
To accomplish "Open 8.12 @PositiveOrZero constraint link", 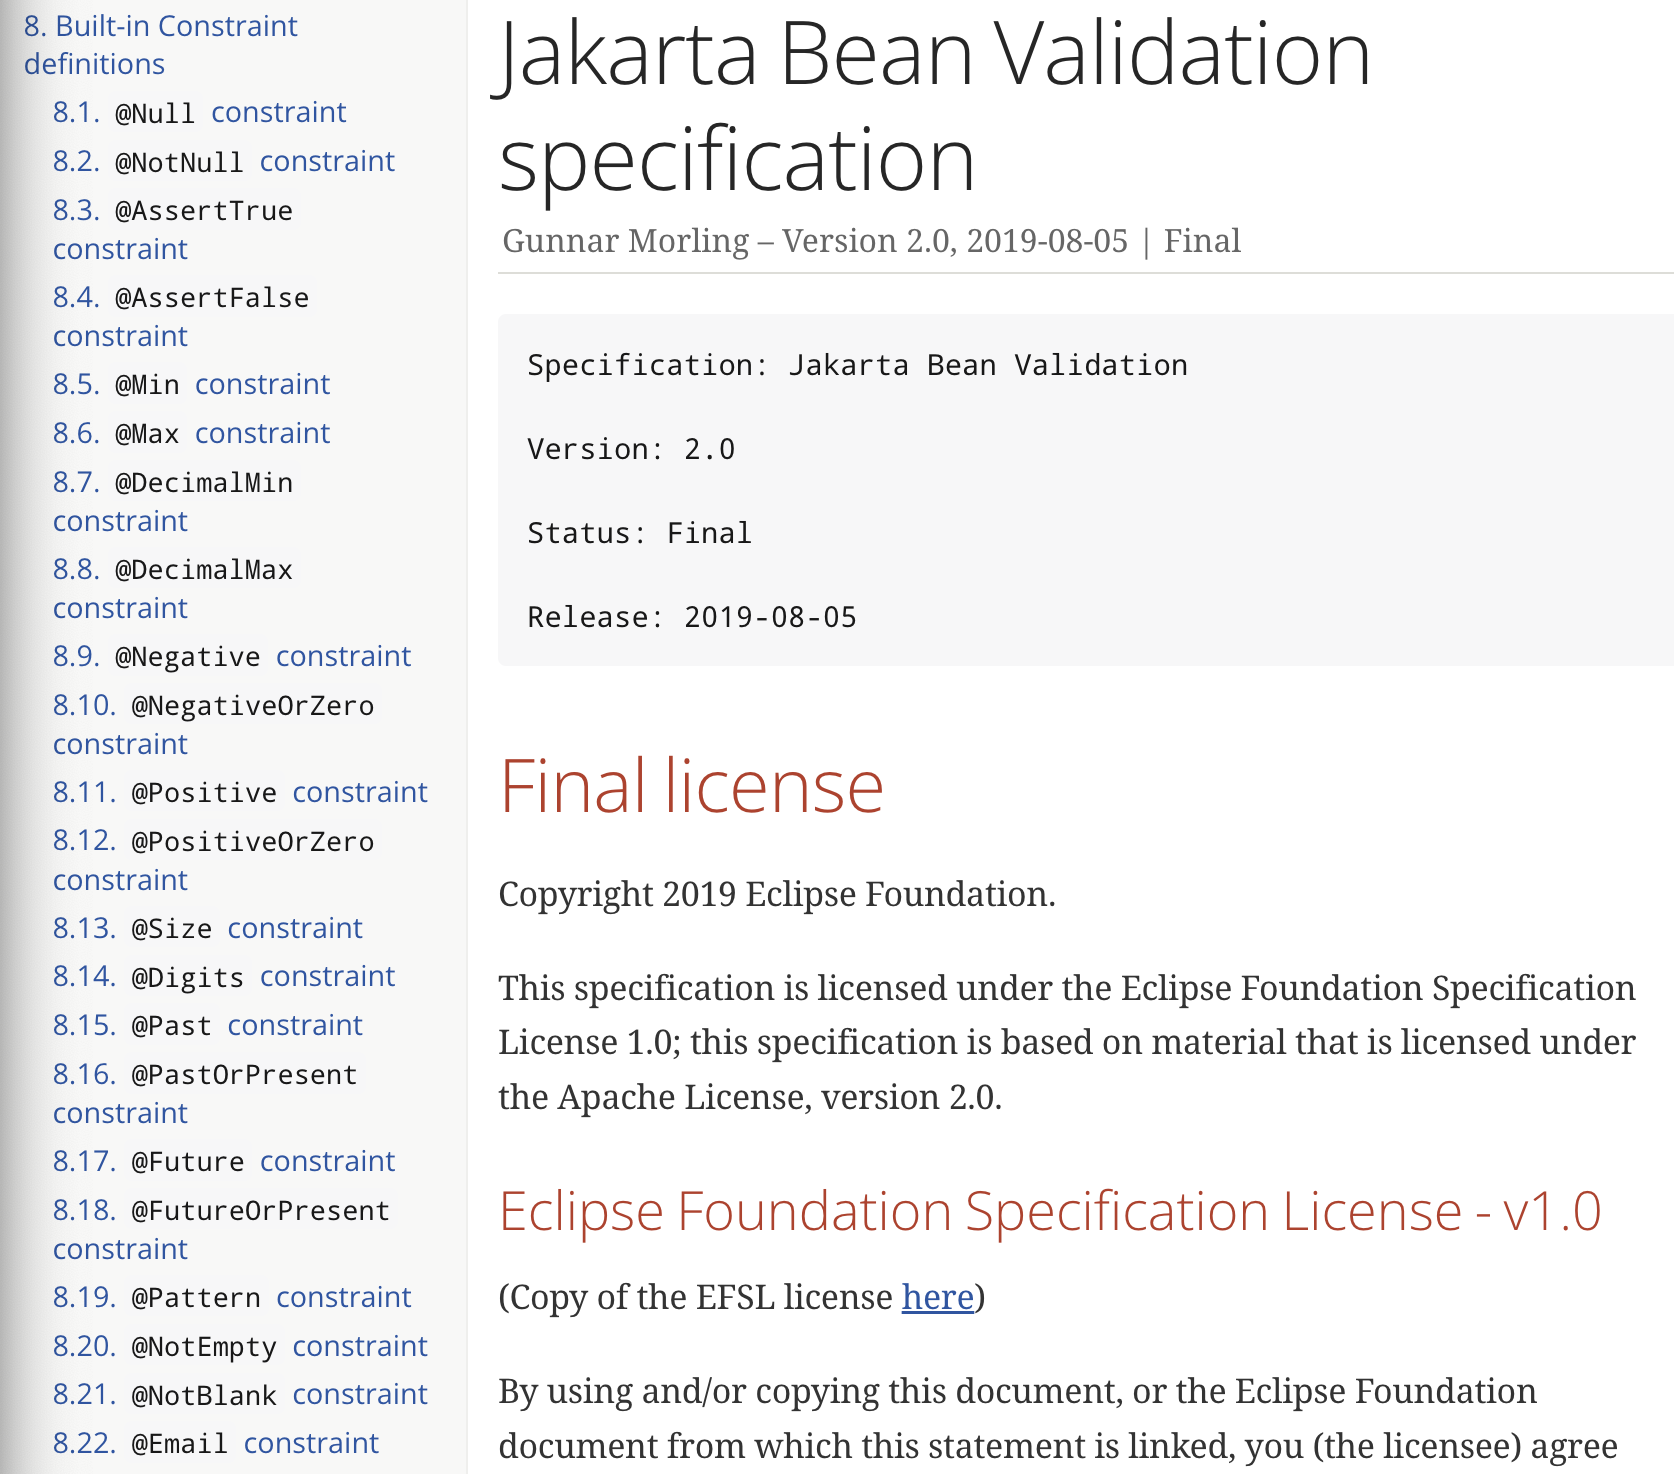I will (x=214, y=860).
